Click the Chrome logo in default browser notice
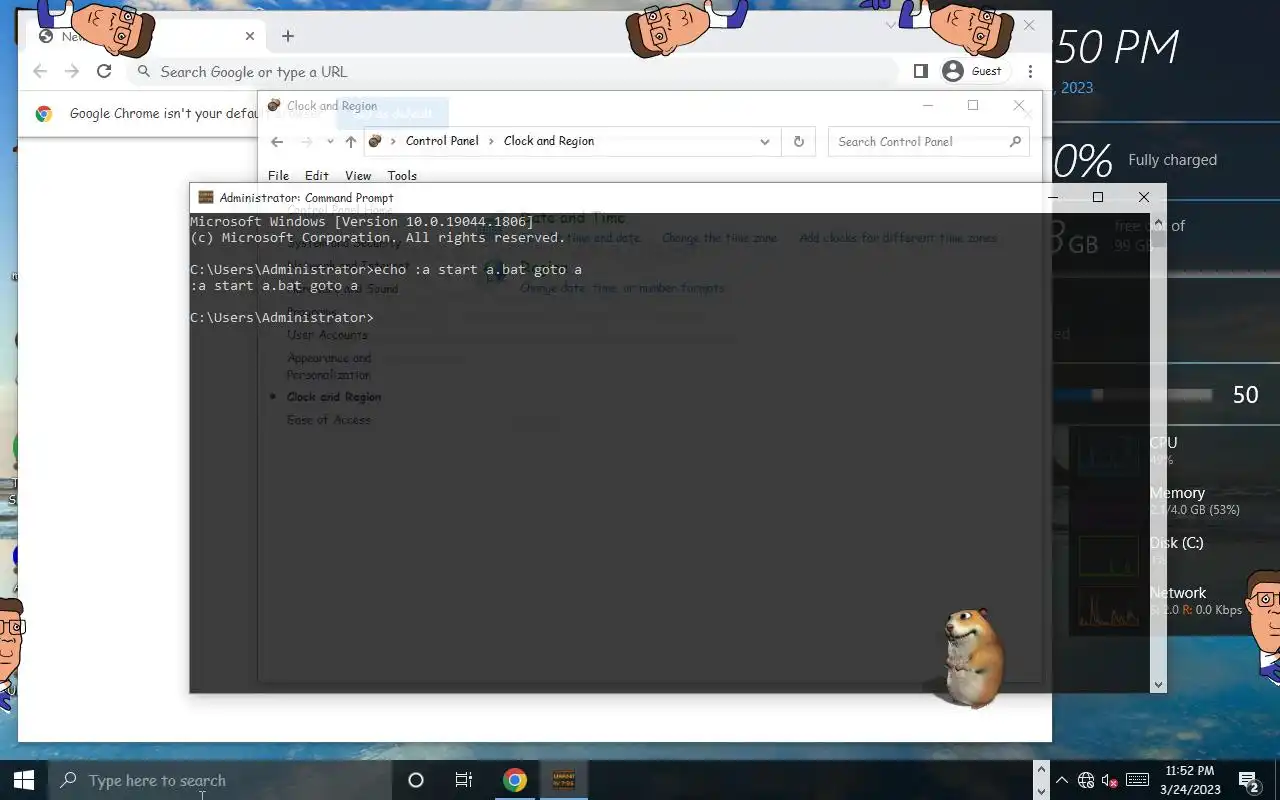Image resolution: width=1280 pixels, height=800 pixels. pyautogui.click(x=44, y=114)
